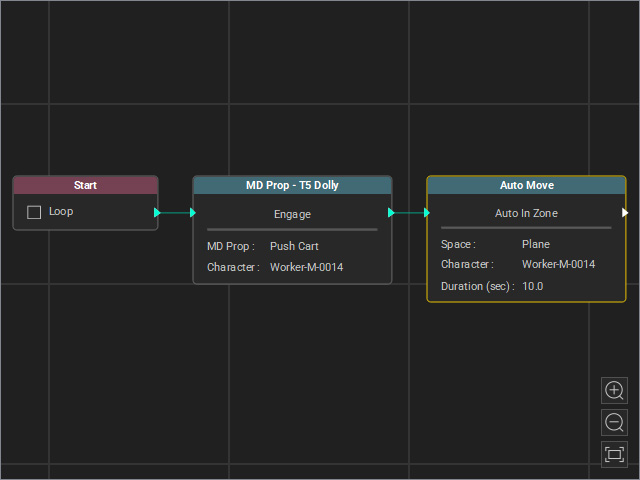Select the Start node header
This screenshot has width=640, height=480.
[85, 185]
